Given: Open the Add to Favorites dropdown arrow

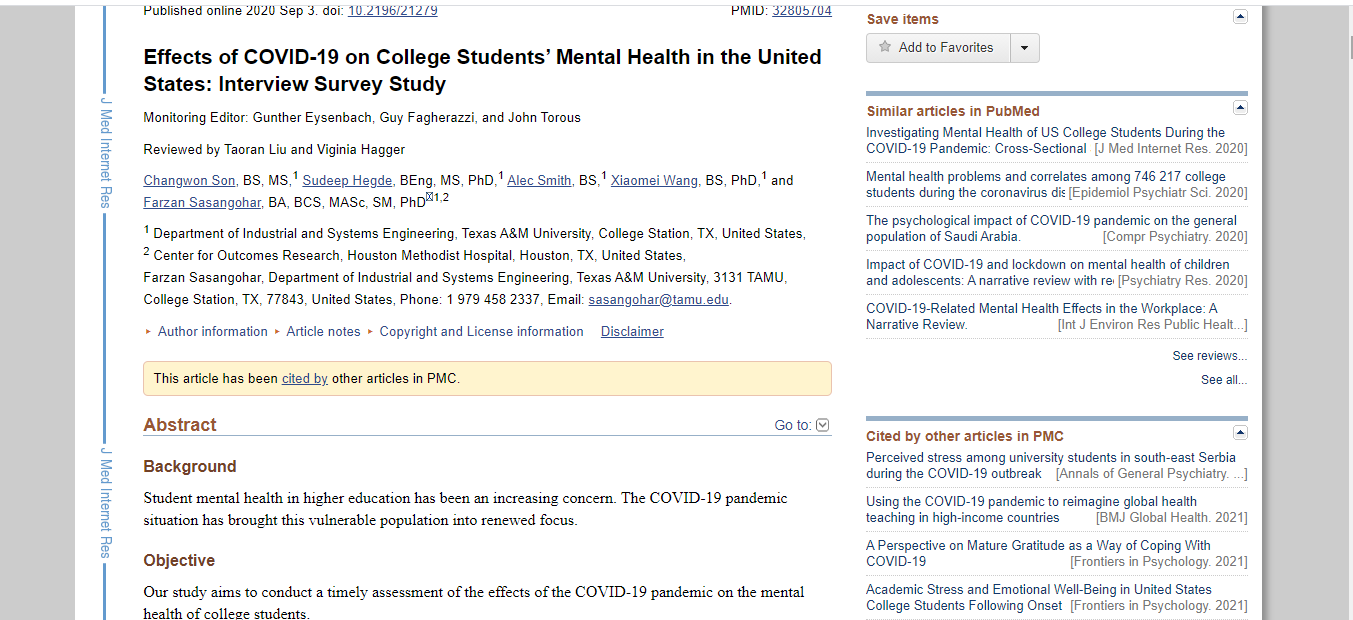Looking at the screenshot, I should coord(1024,48).
